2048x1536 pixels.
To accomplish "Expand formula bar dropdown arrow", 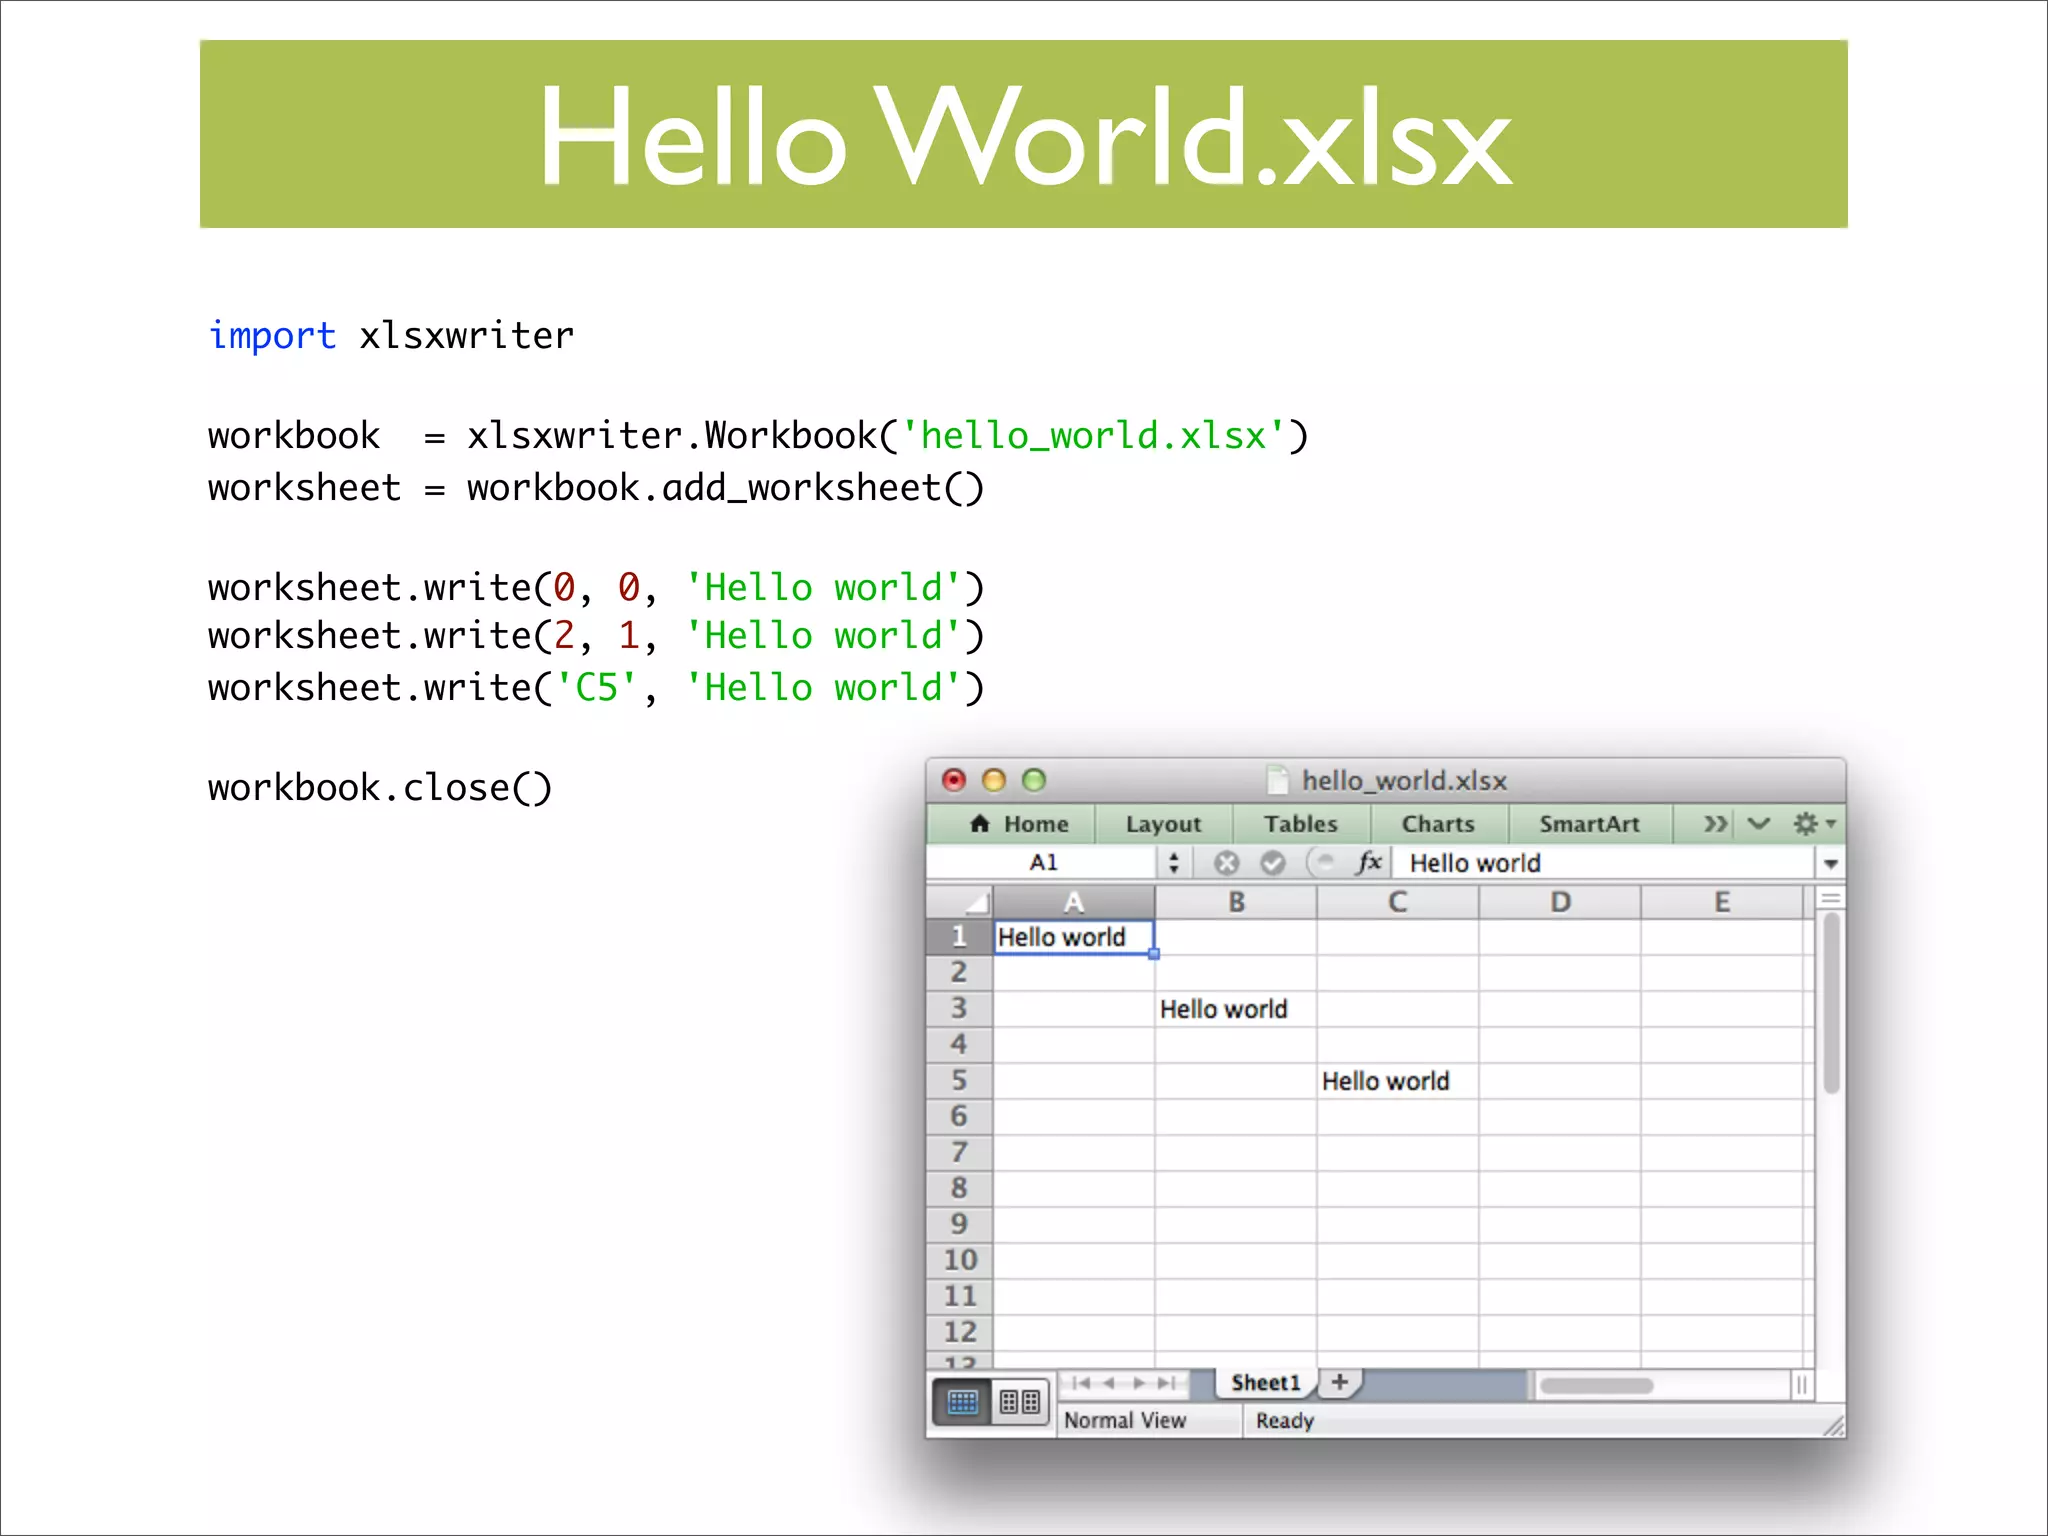I will coord(1830,863).
